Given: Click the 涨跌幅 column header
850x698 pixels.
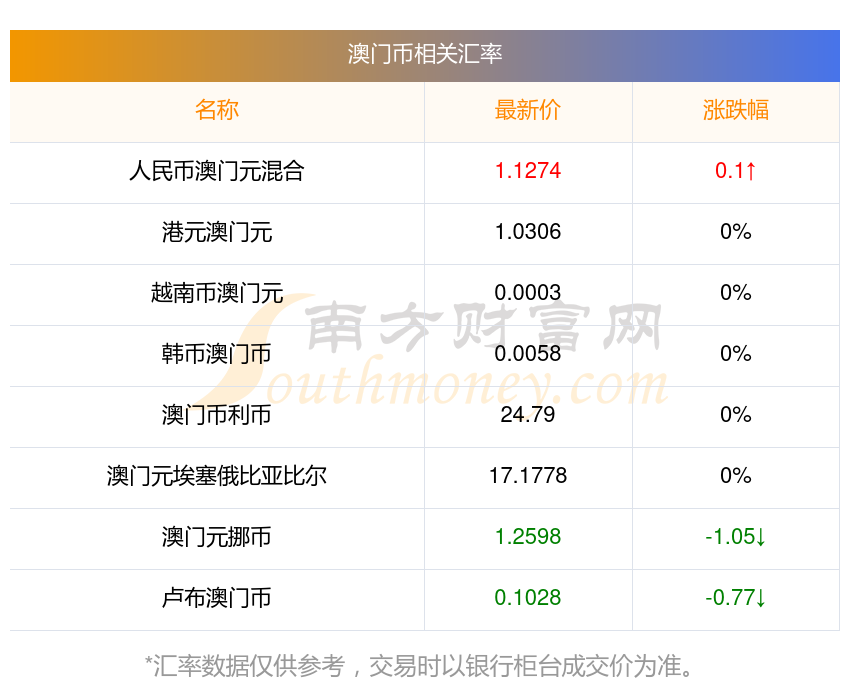Looking at the screenshot, I should click(x=736, y=110).
